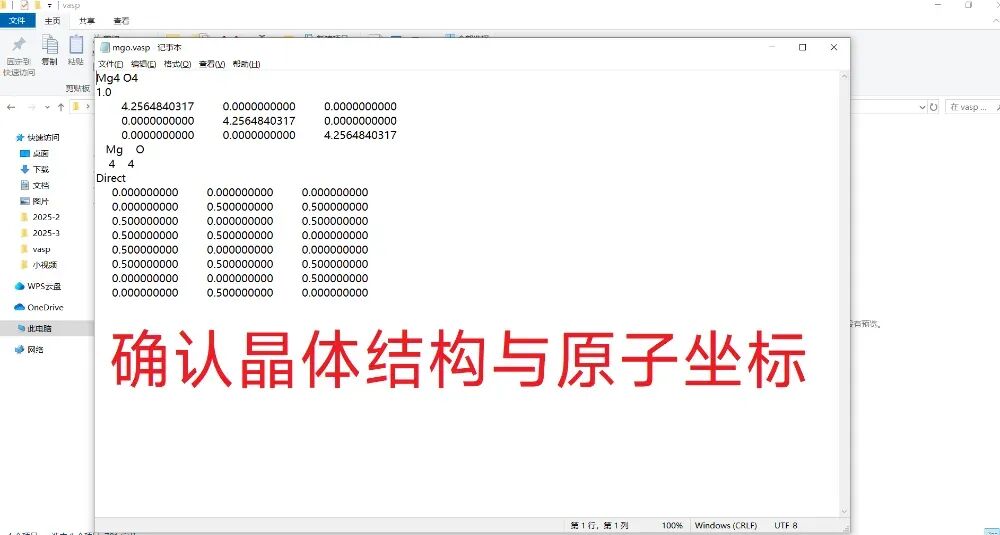Click row 0.500000000 0.000000000 0.500000000
Image resolution: width=1000 pixels, height=535 pixels.
[x=240, y=221]
